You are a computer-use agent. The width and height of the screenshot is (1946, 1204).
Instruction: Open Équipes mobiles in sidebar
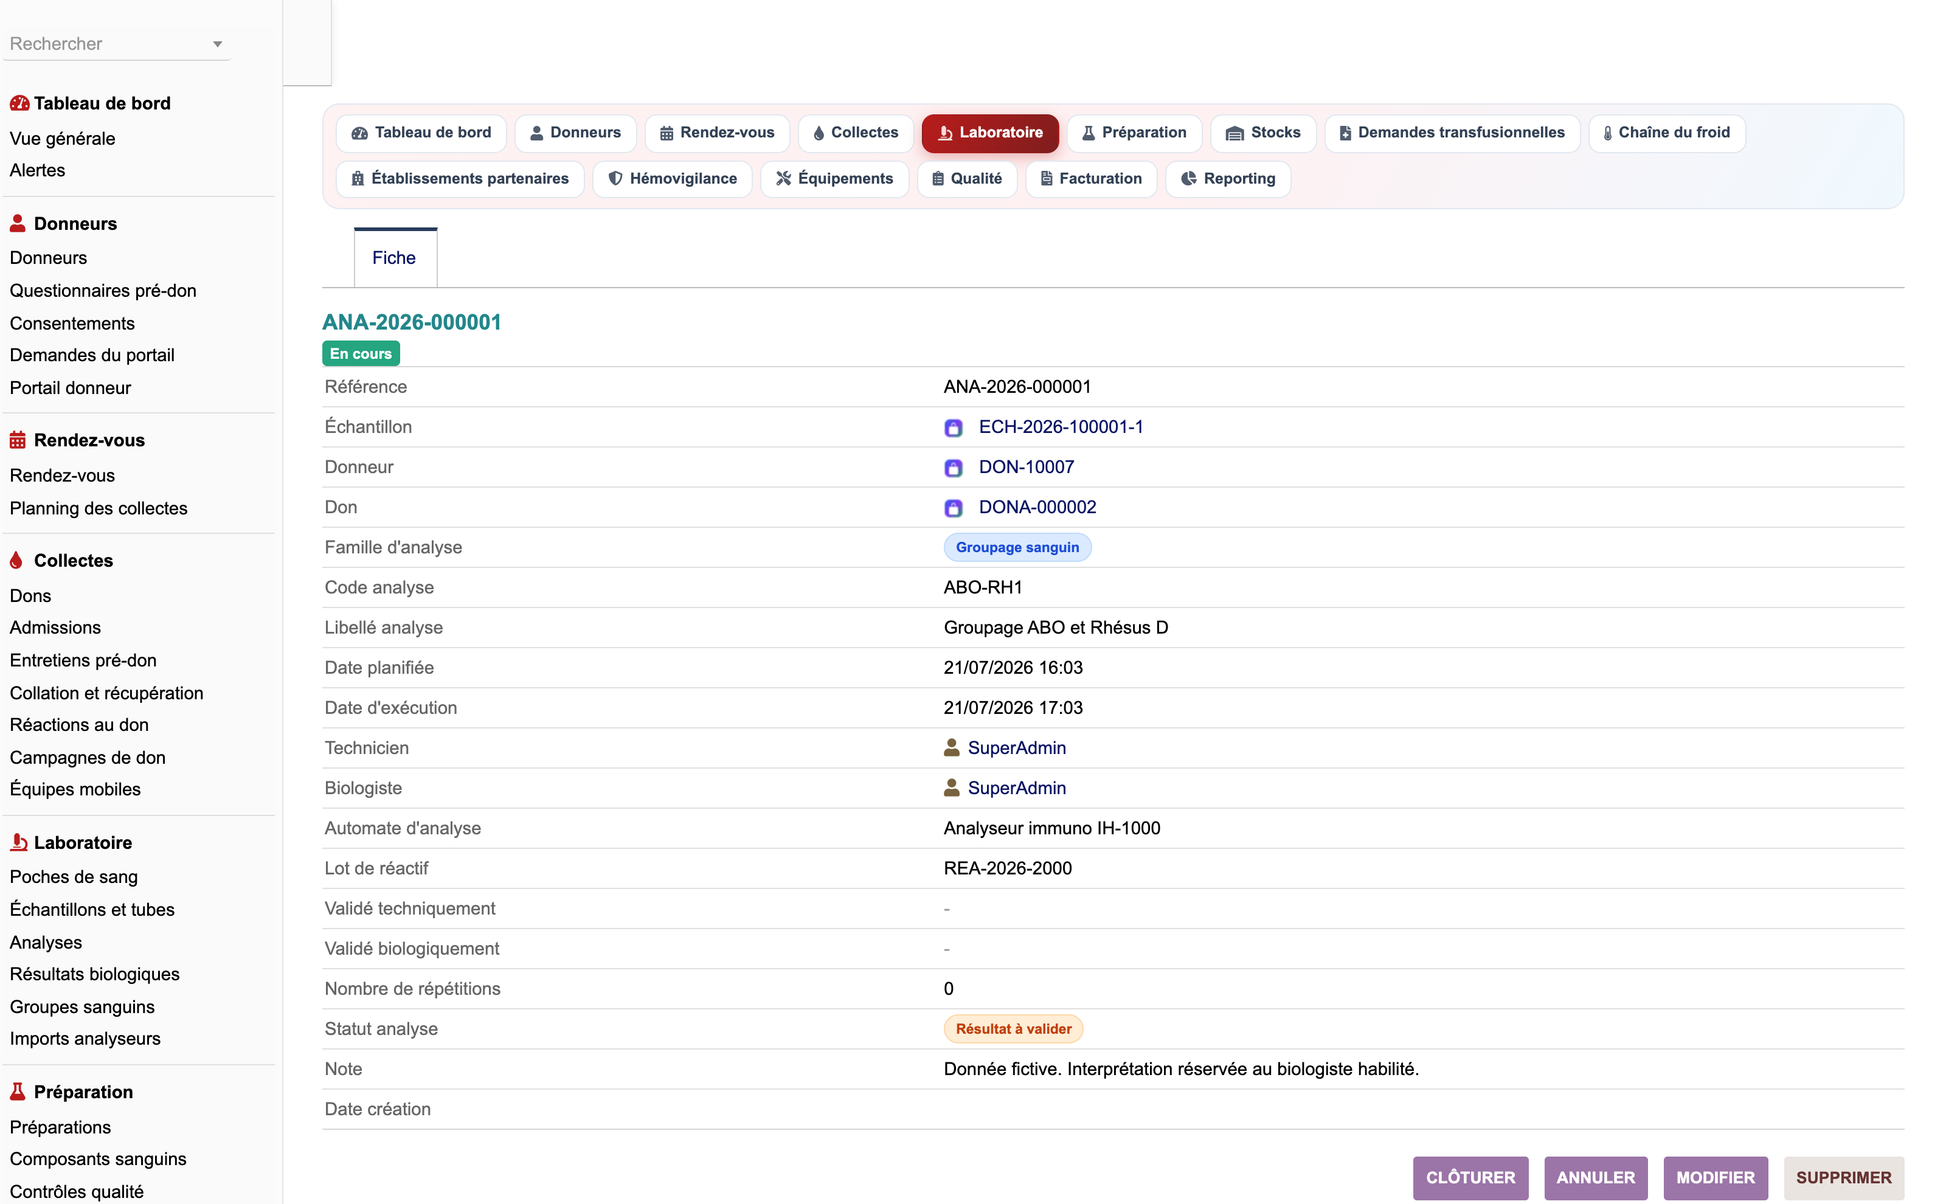click(75, 790)
